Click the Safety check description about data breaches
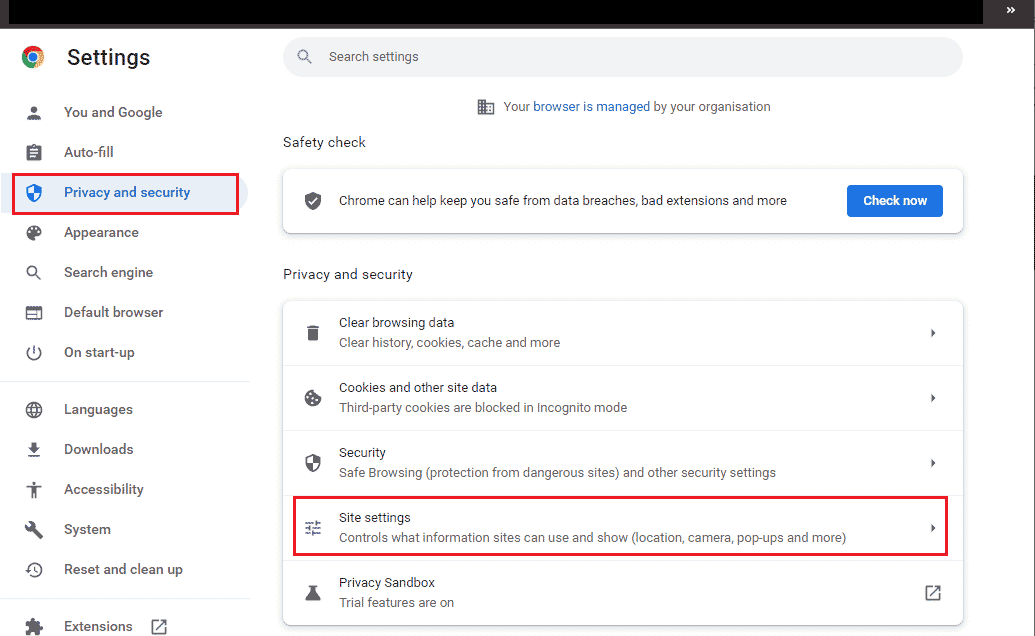This screenshot has width=1035, height=636. coord(562,201)
